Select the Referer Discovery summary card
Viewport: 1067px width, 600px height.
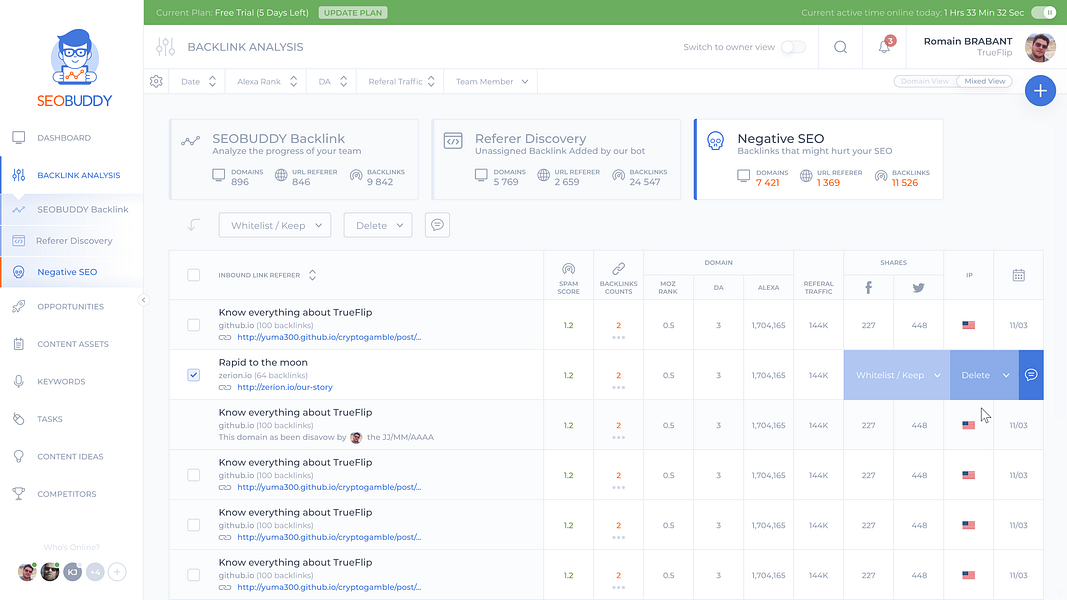(x=557, y=159)
